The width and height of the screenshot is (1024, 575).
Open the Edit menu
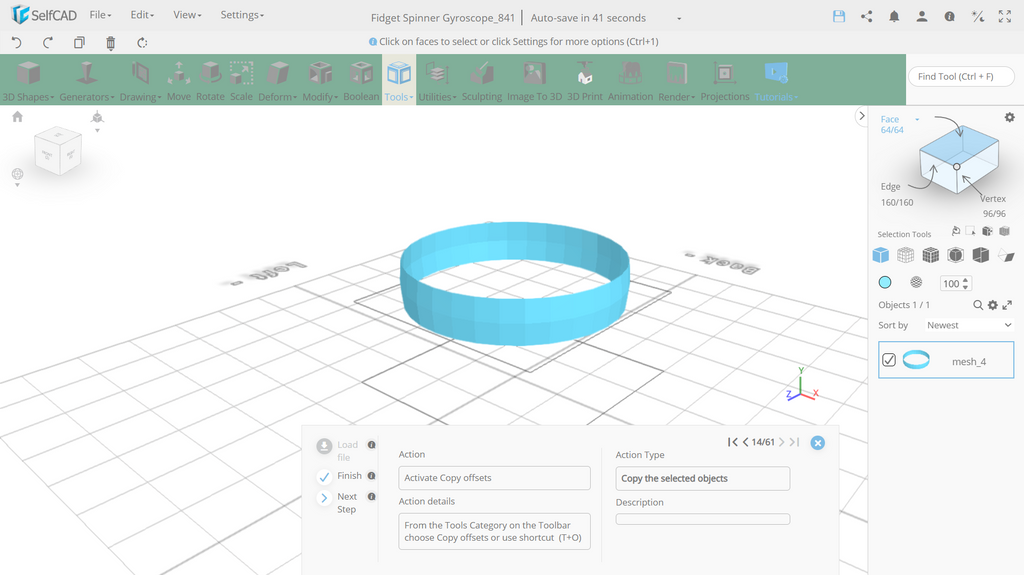tap(142, 14)
